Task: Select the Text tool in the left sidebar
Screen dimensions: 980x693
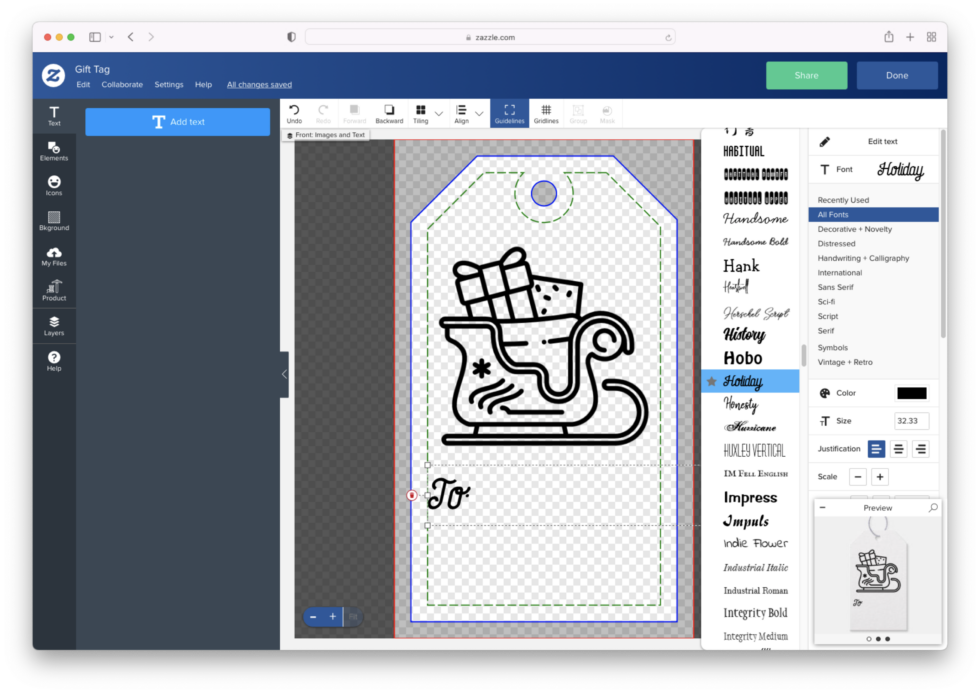Action: tap(54, 115)
